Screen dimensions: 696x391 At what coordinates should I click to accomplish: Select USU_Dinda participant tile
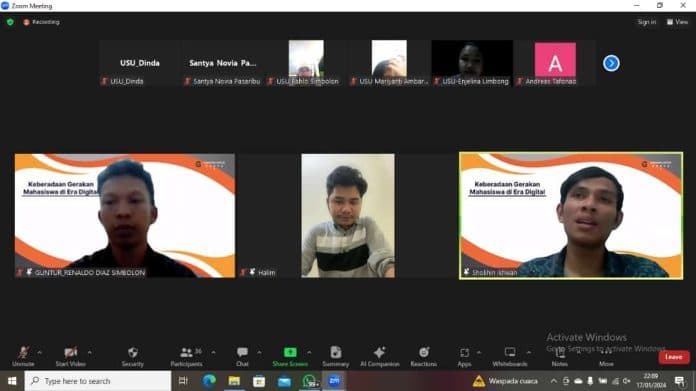[x=140, y=63]
